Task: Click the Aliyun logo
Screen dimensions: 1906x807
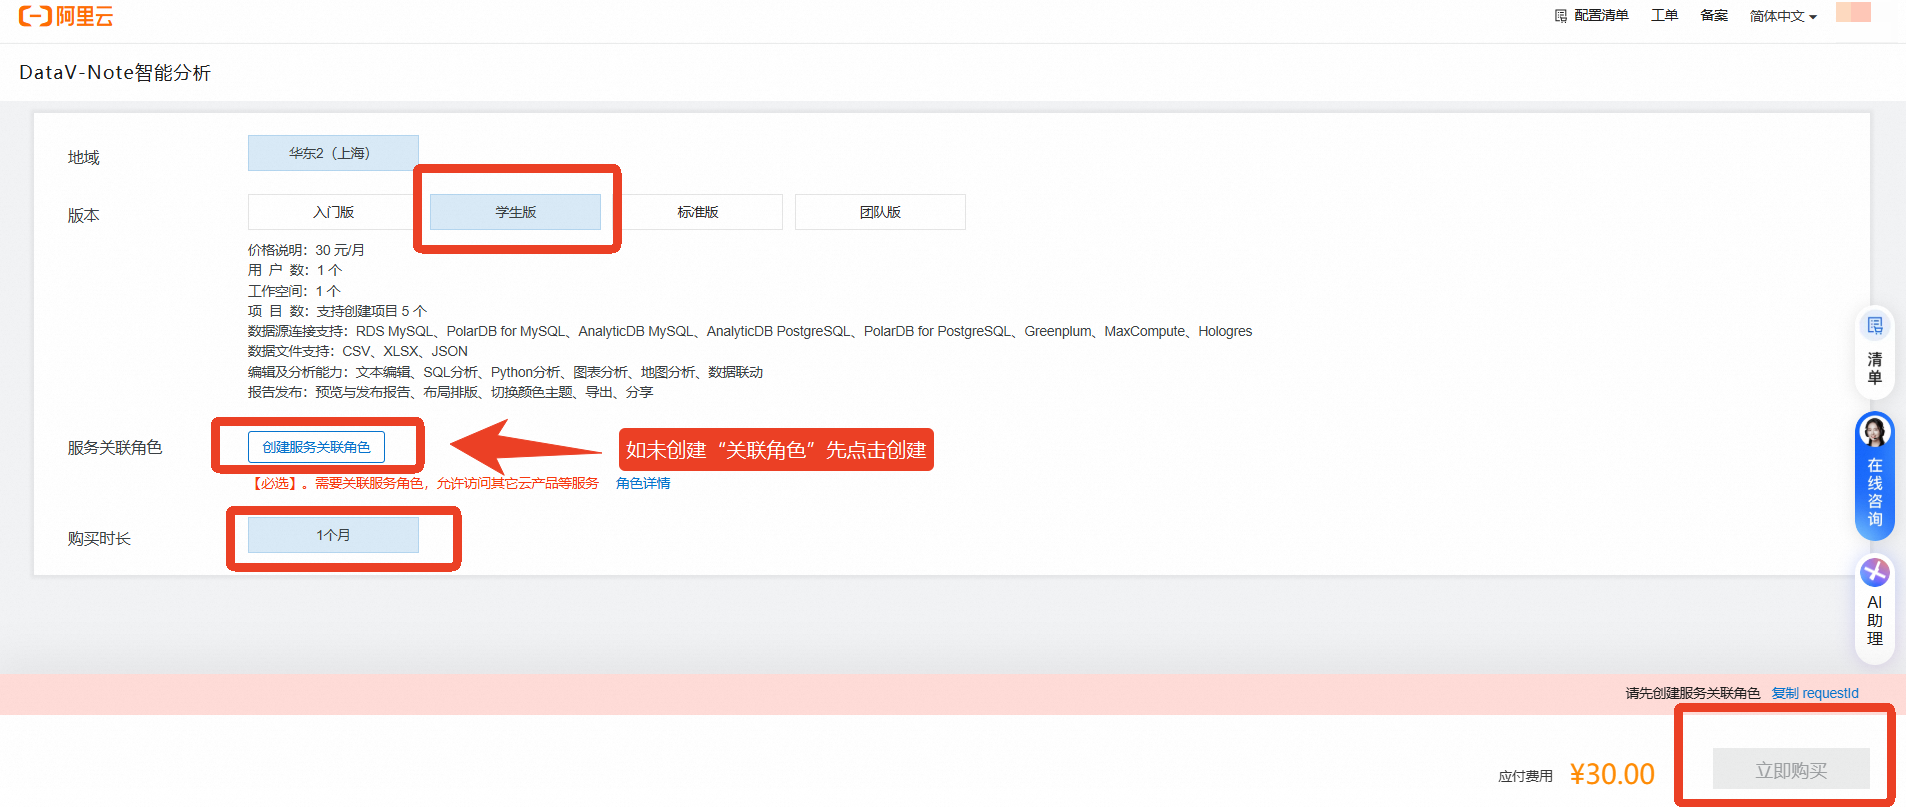Action: (66, 16)
